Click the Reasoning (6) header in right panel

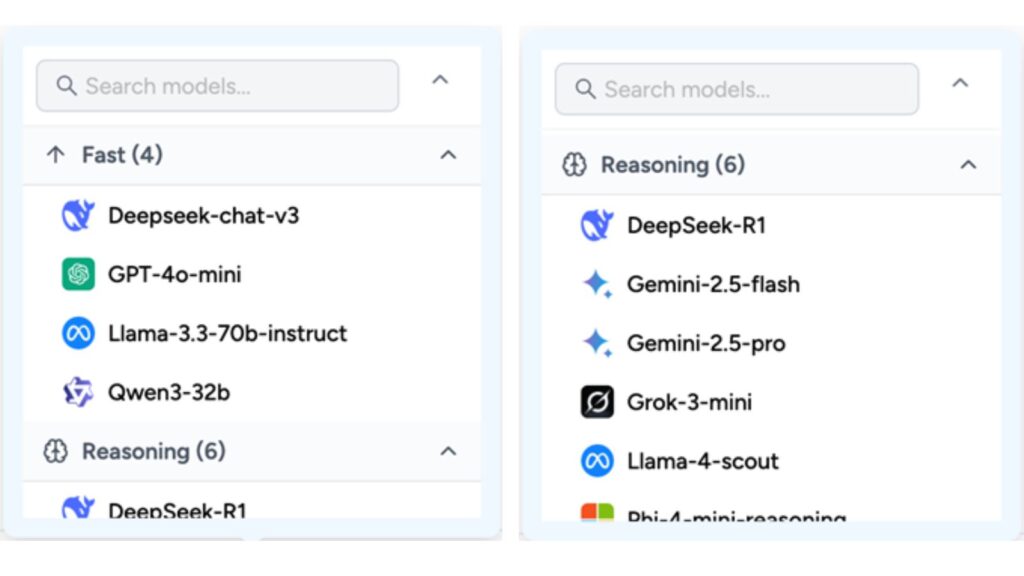point(771,165)
